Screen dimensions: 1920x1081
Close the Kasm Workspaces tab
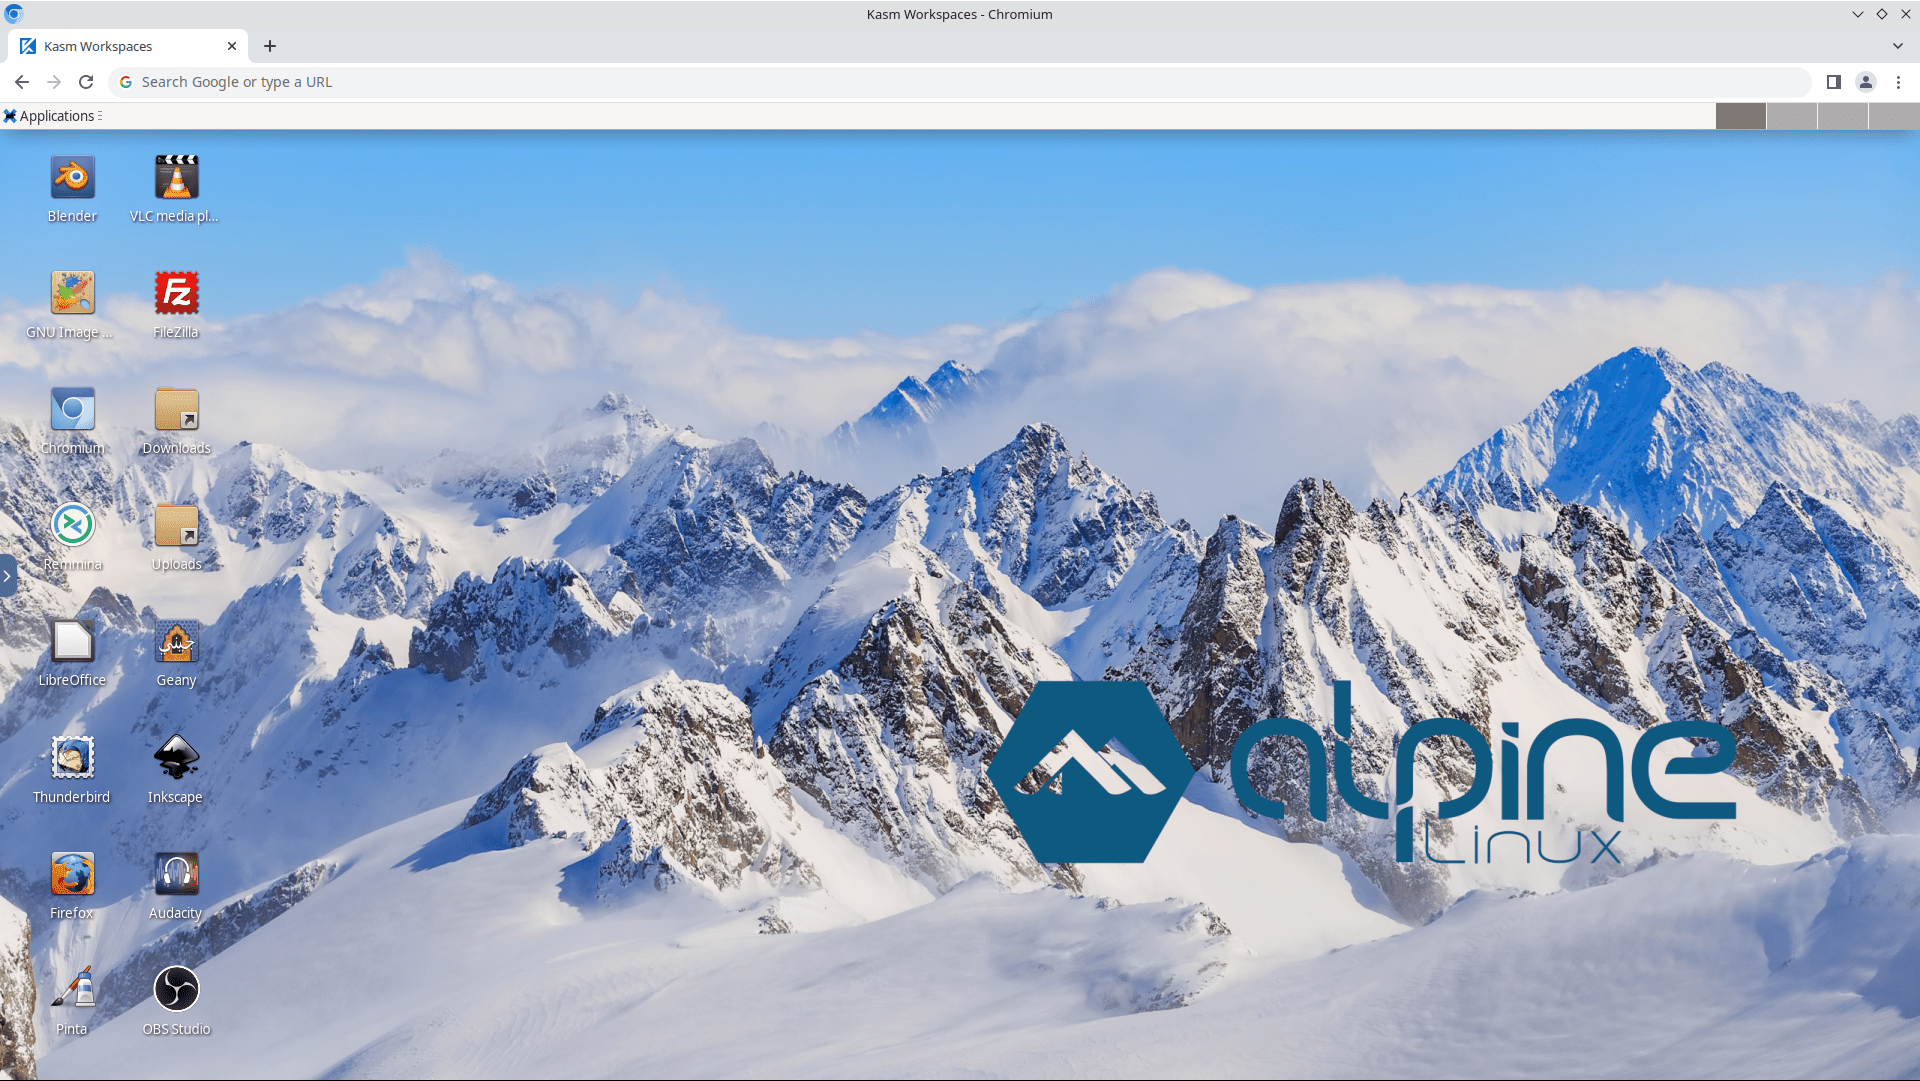[232, 46]
